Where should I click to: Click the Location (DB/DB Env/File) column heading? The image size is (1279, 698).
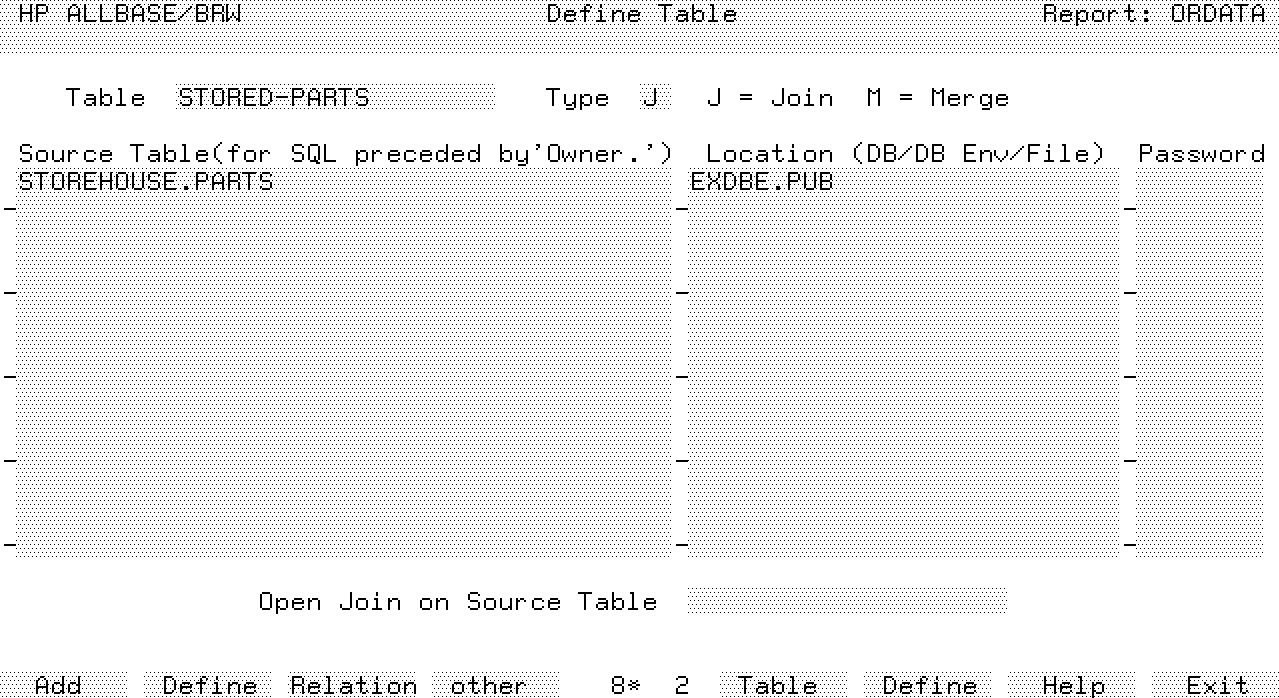(905, 154)
